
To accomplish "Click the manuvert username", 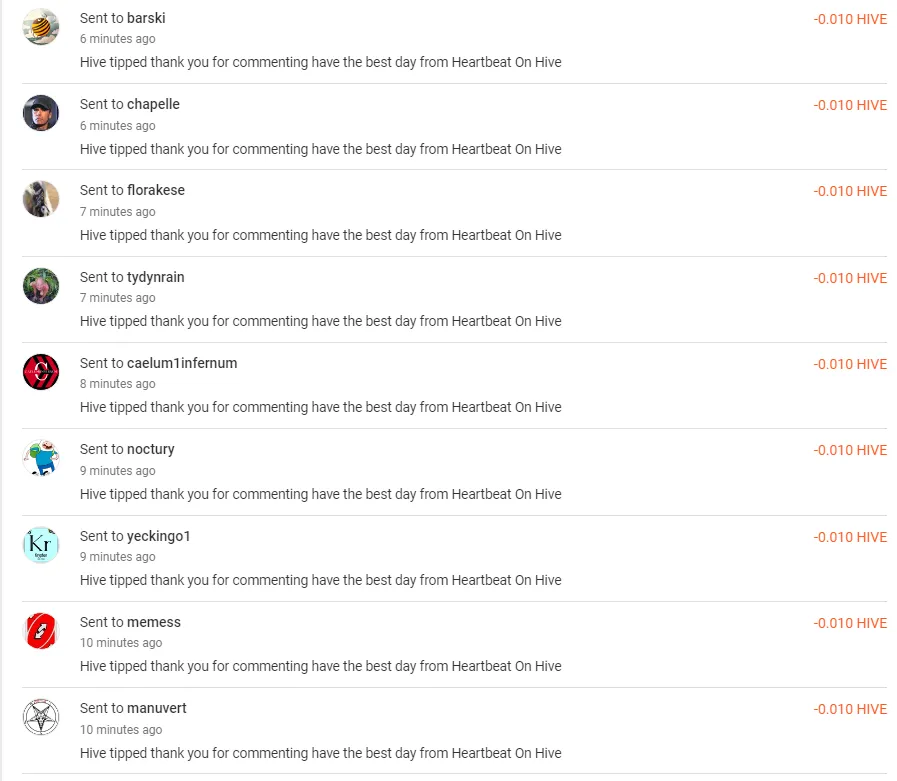I will tap(157, 708).
